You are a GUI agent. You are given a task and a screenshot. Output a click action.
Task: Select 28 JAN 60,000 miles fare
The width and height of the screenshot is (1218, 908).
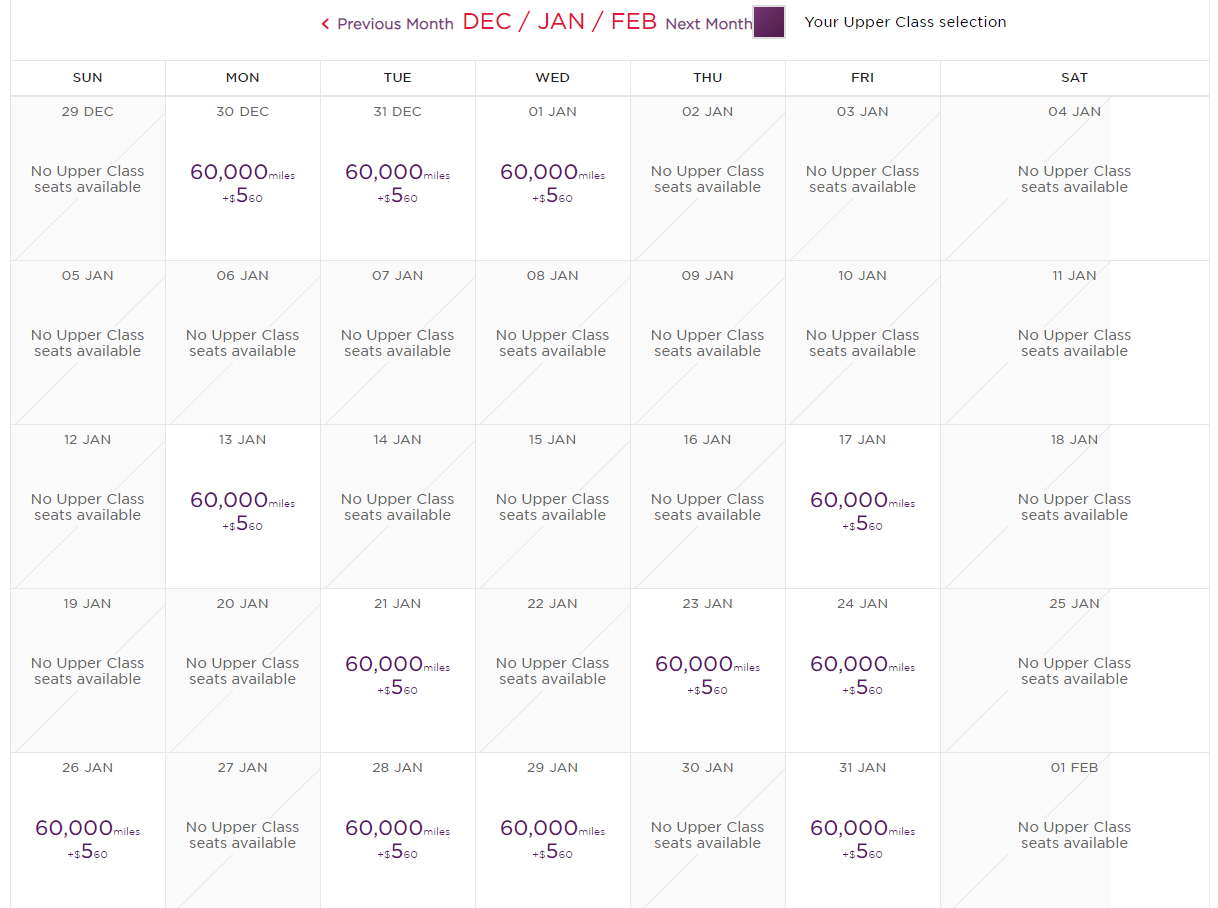click(398, 836)
